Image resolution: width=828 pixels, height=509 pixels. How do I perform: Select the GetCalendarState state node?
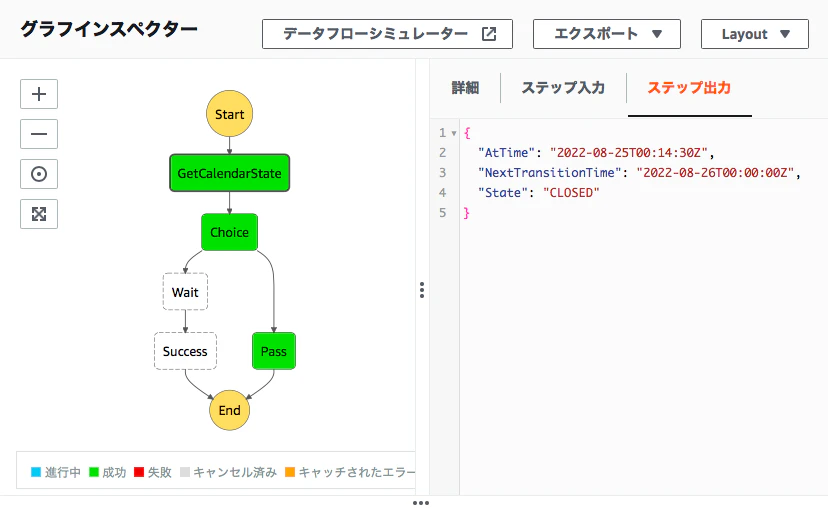point(229,173)
